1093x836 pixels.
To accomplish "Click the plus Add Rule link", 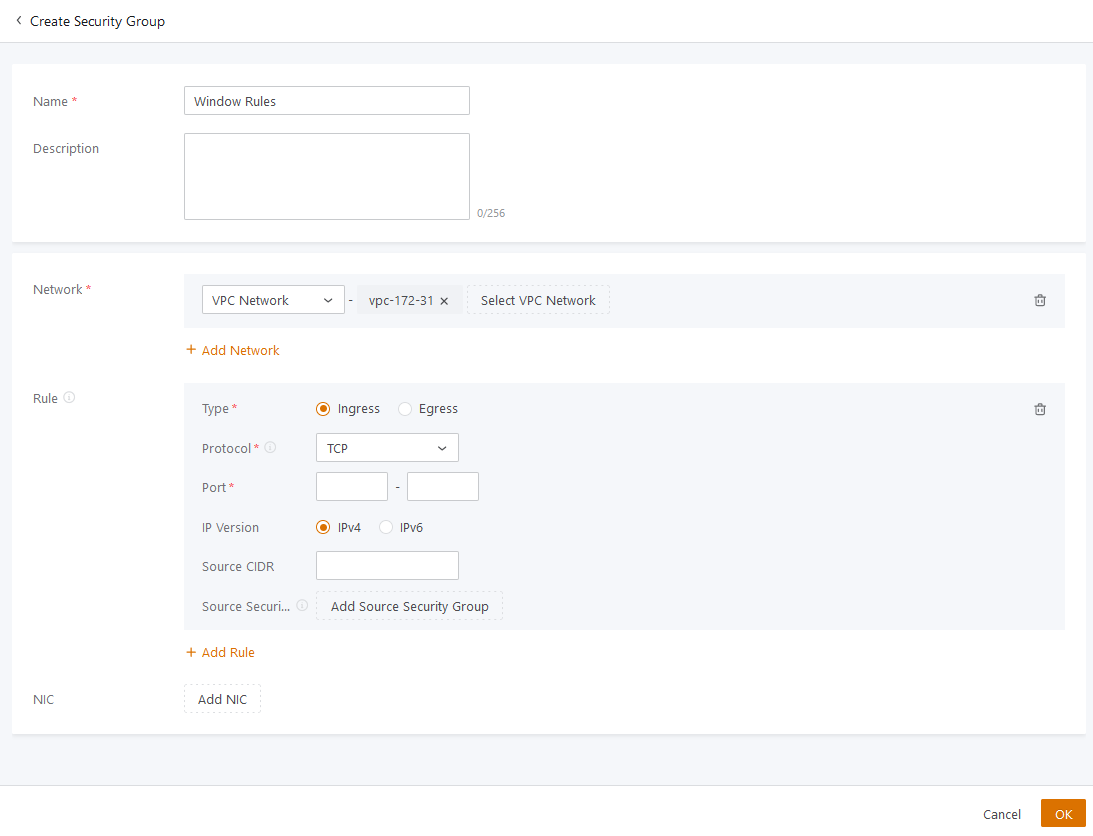I will coord(220,653).
